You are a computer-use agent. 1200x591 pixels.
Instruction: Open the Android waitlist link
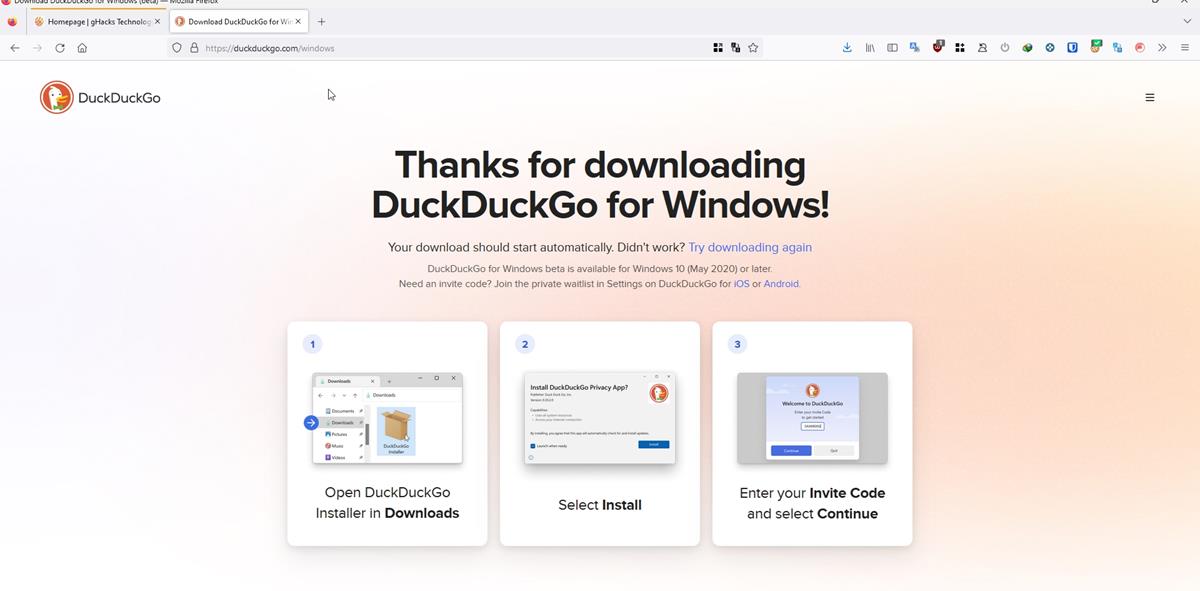click(781, 283)
